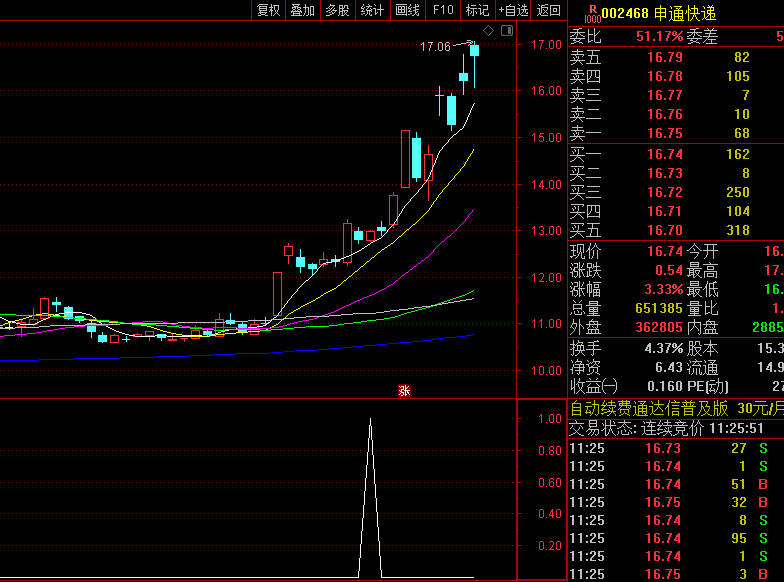This screenshot has height=582, width=784.
Task: Open the 统计 statistics menu
Action: click(x=372, y=10)
